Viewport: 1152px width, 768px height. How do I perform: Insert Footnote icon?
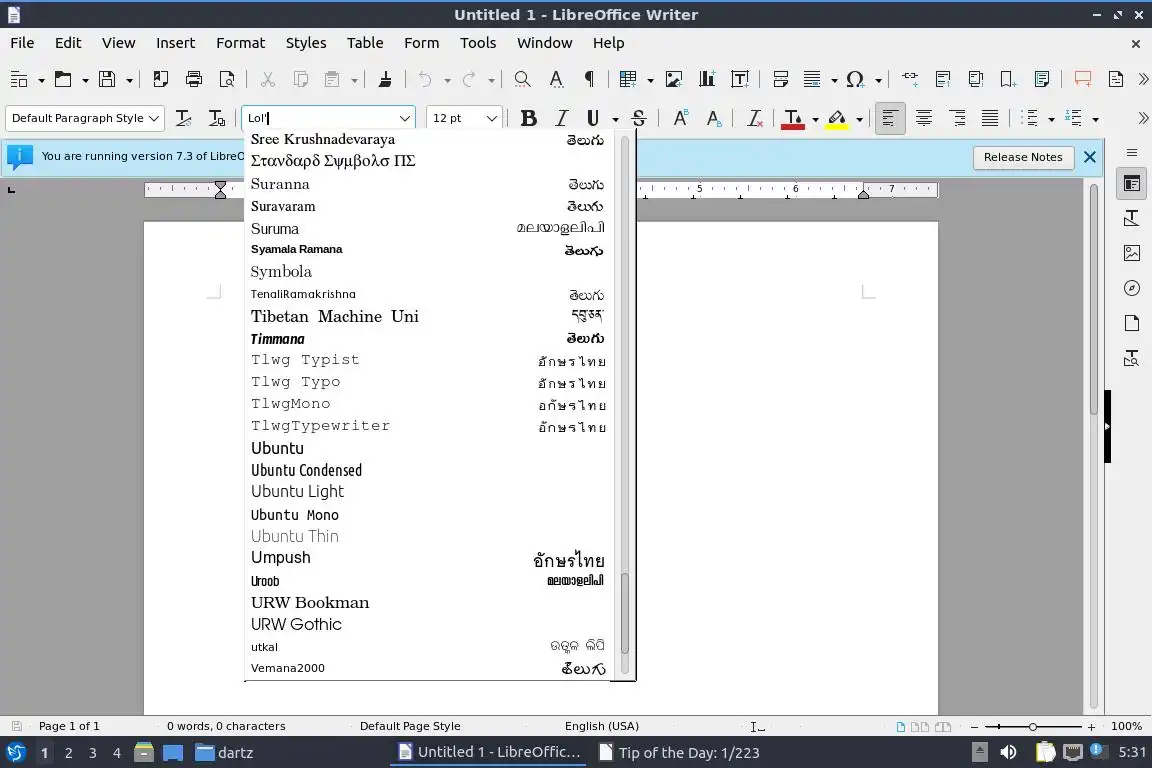pyautogui.click(x=943, y=79)
